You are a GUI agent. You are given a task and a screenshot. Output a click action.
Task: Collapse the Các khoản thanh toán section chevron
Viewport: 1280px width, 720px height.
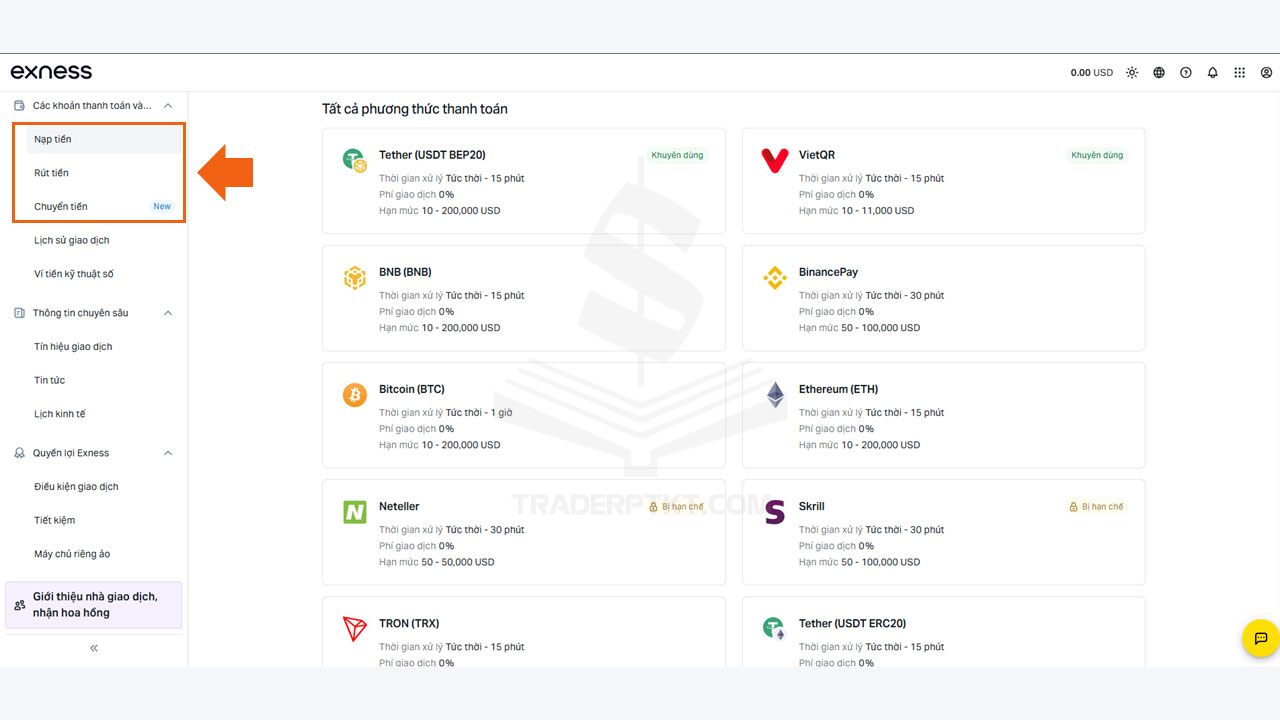[x=168, y=105]
